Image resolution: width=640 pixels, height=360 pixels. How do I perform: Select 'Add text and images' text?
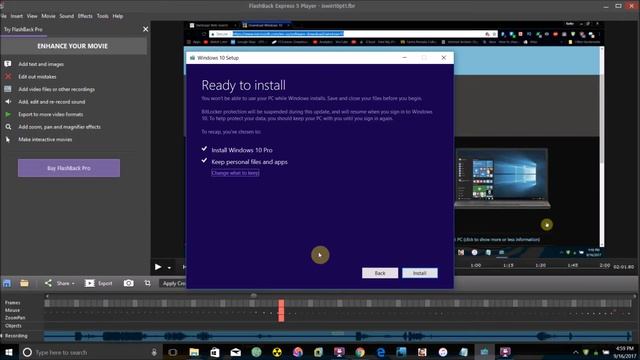[41, 64]
